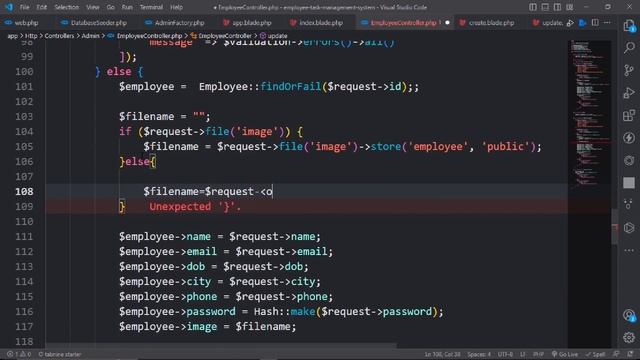Switch to the web.php tab
640x360 pixels.
click(x=22, y=23)
